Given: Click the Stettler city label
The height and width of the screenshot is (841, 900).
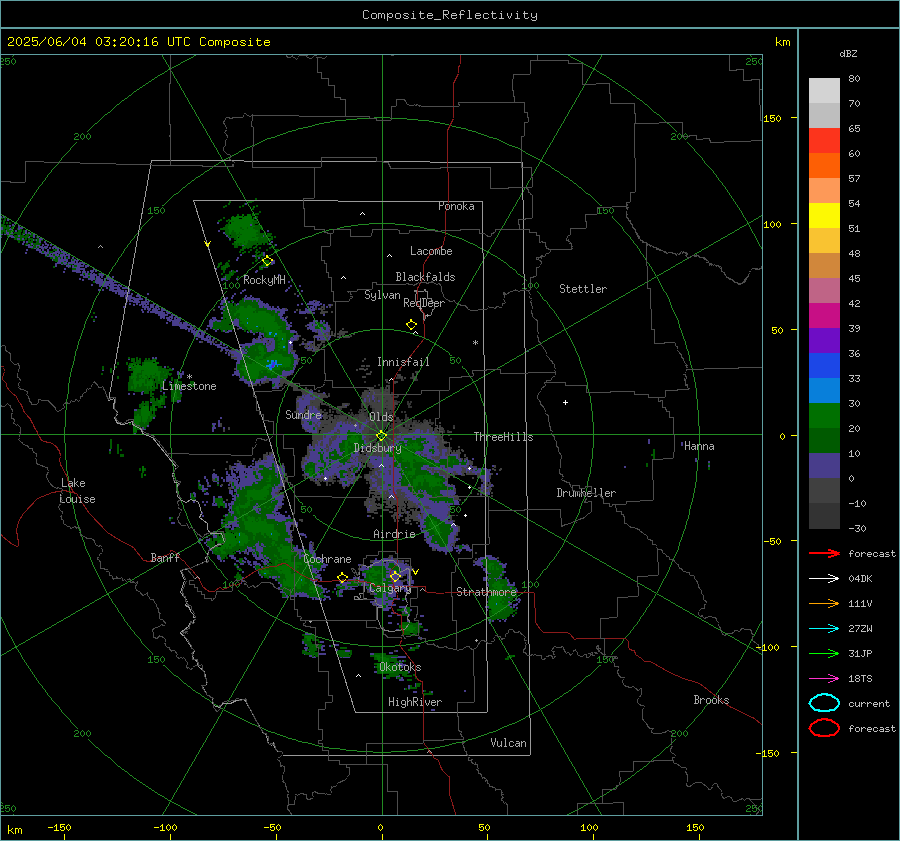Looking at the screenshot, I should pyautogui.click(x=583, y=289).
